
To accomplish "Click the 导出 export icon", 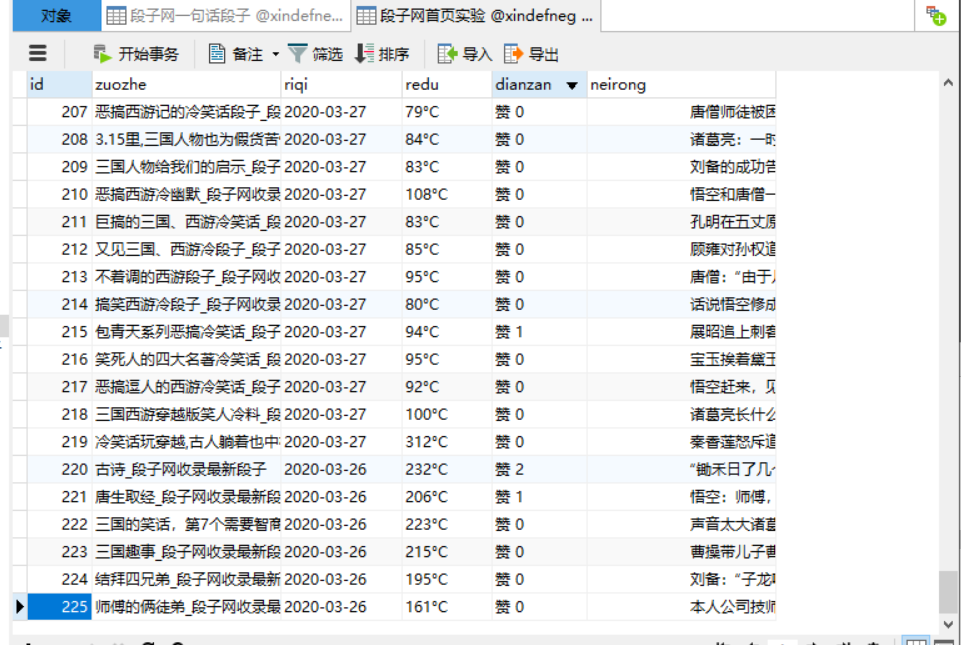I will coord(514,54).
